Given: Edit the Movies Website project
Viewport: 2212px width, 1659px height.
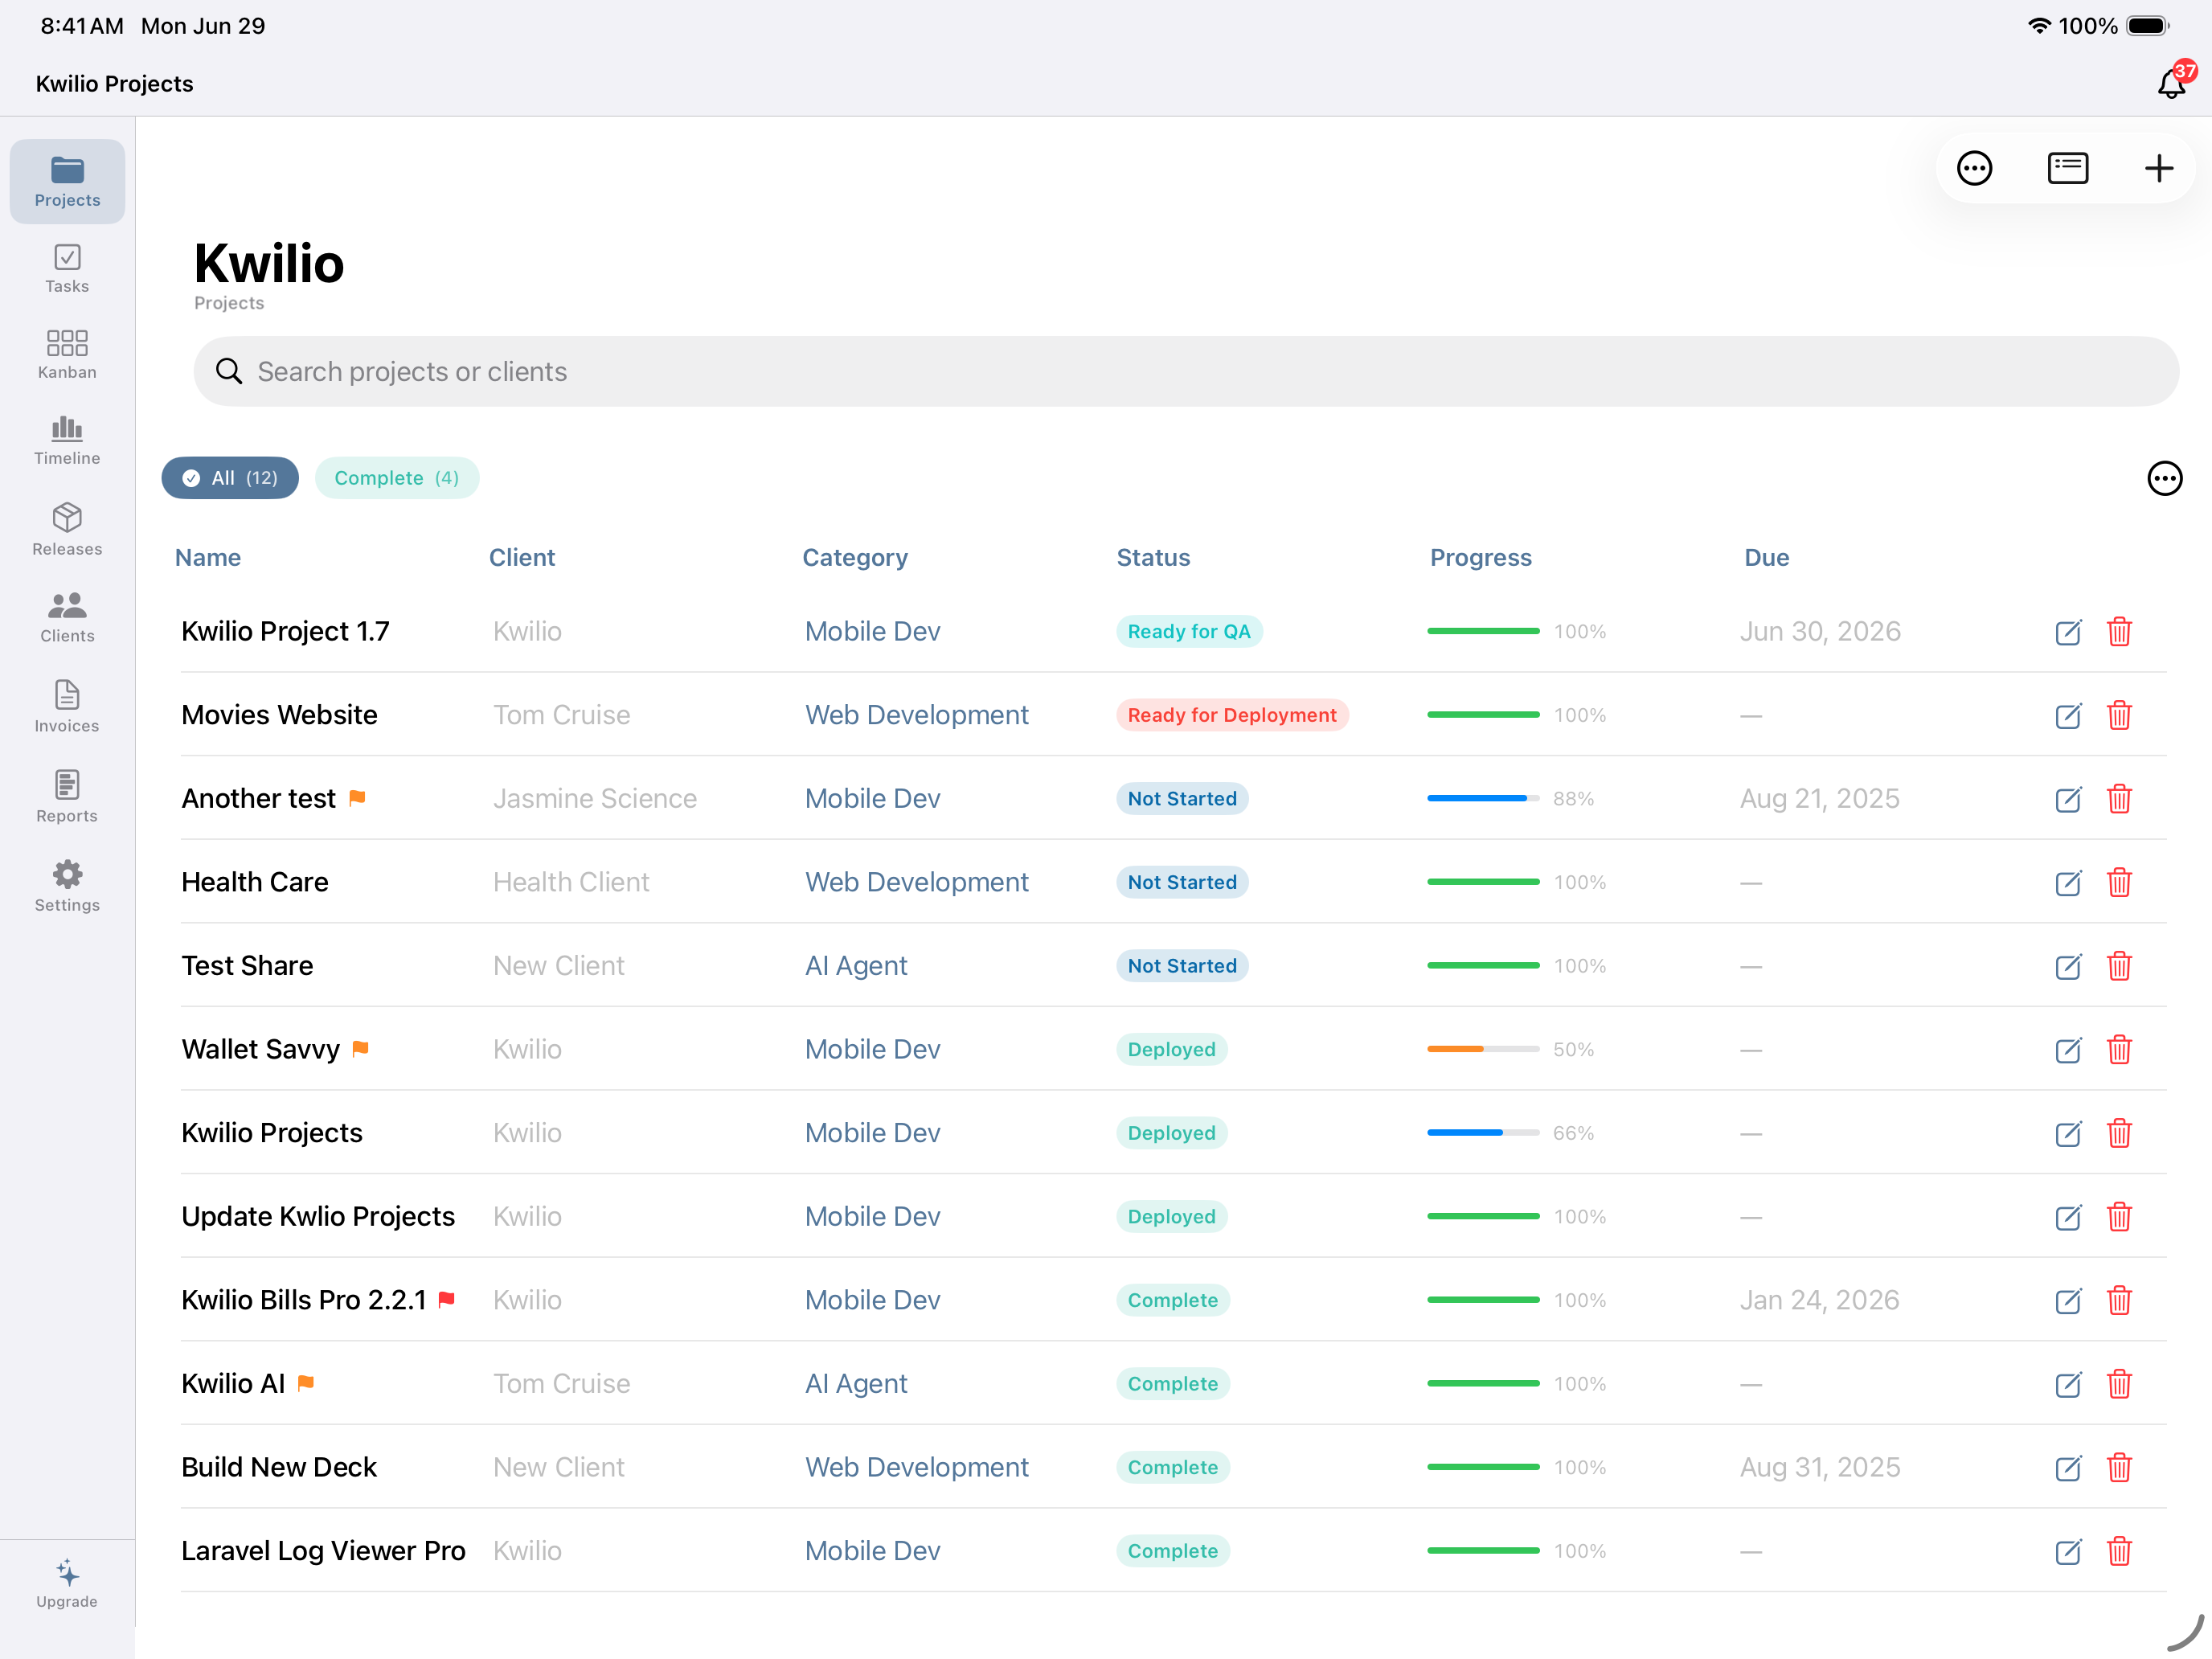Looking at the screenshot, I should click(x=2067, y=716).
